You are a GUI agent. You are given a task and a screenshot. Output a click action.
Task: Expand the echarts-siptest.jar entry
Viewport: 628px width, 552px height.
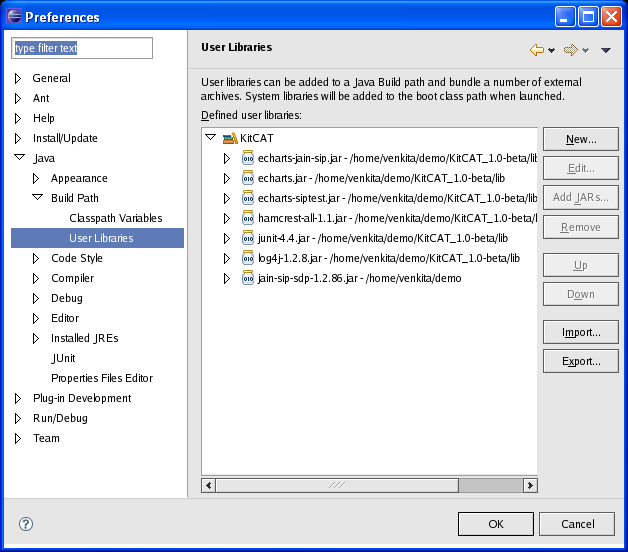click(227, 198)
